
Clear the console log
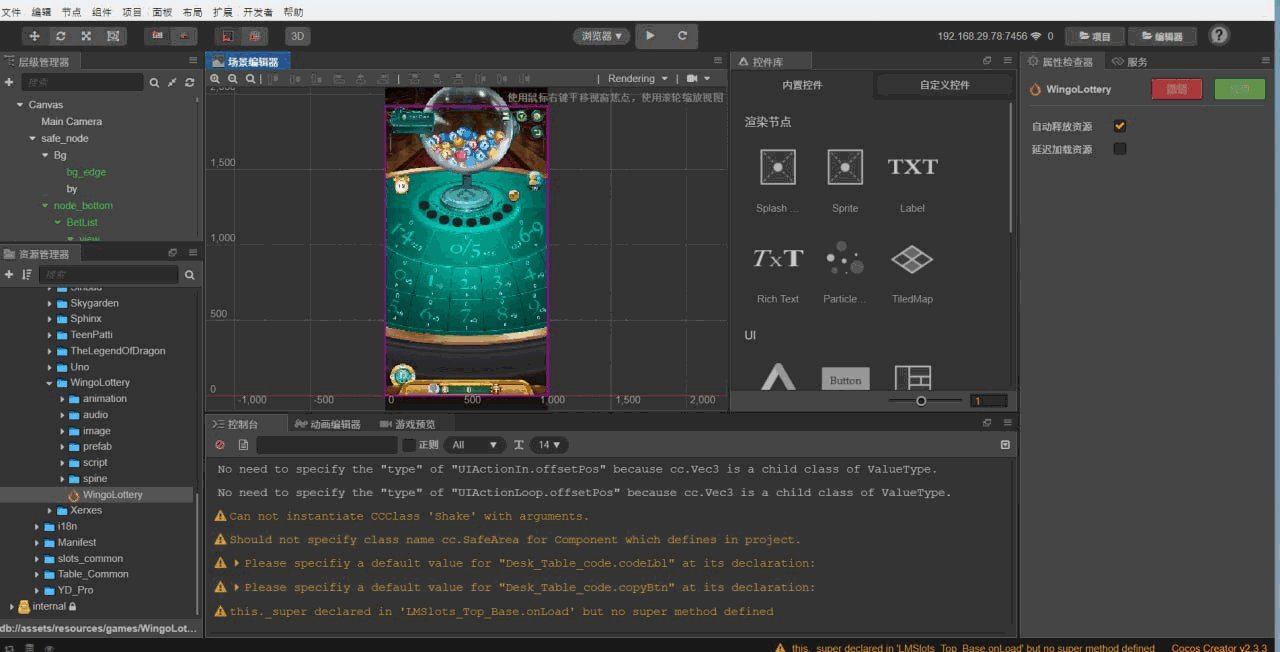tap(220, 445)
